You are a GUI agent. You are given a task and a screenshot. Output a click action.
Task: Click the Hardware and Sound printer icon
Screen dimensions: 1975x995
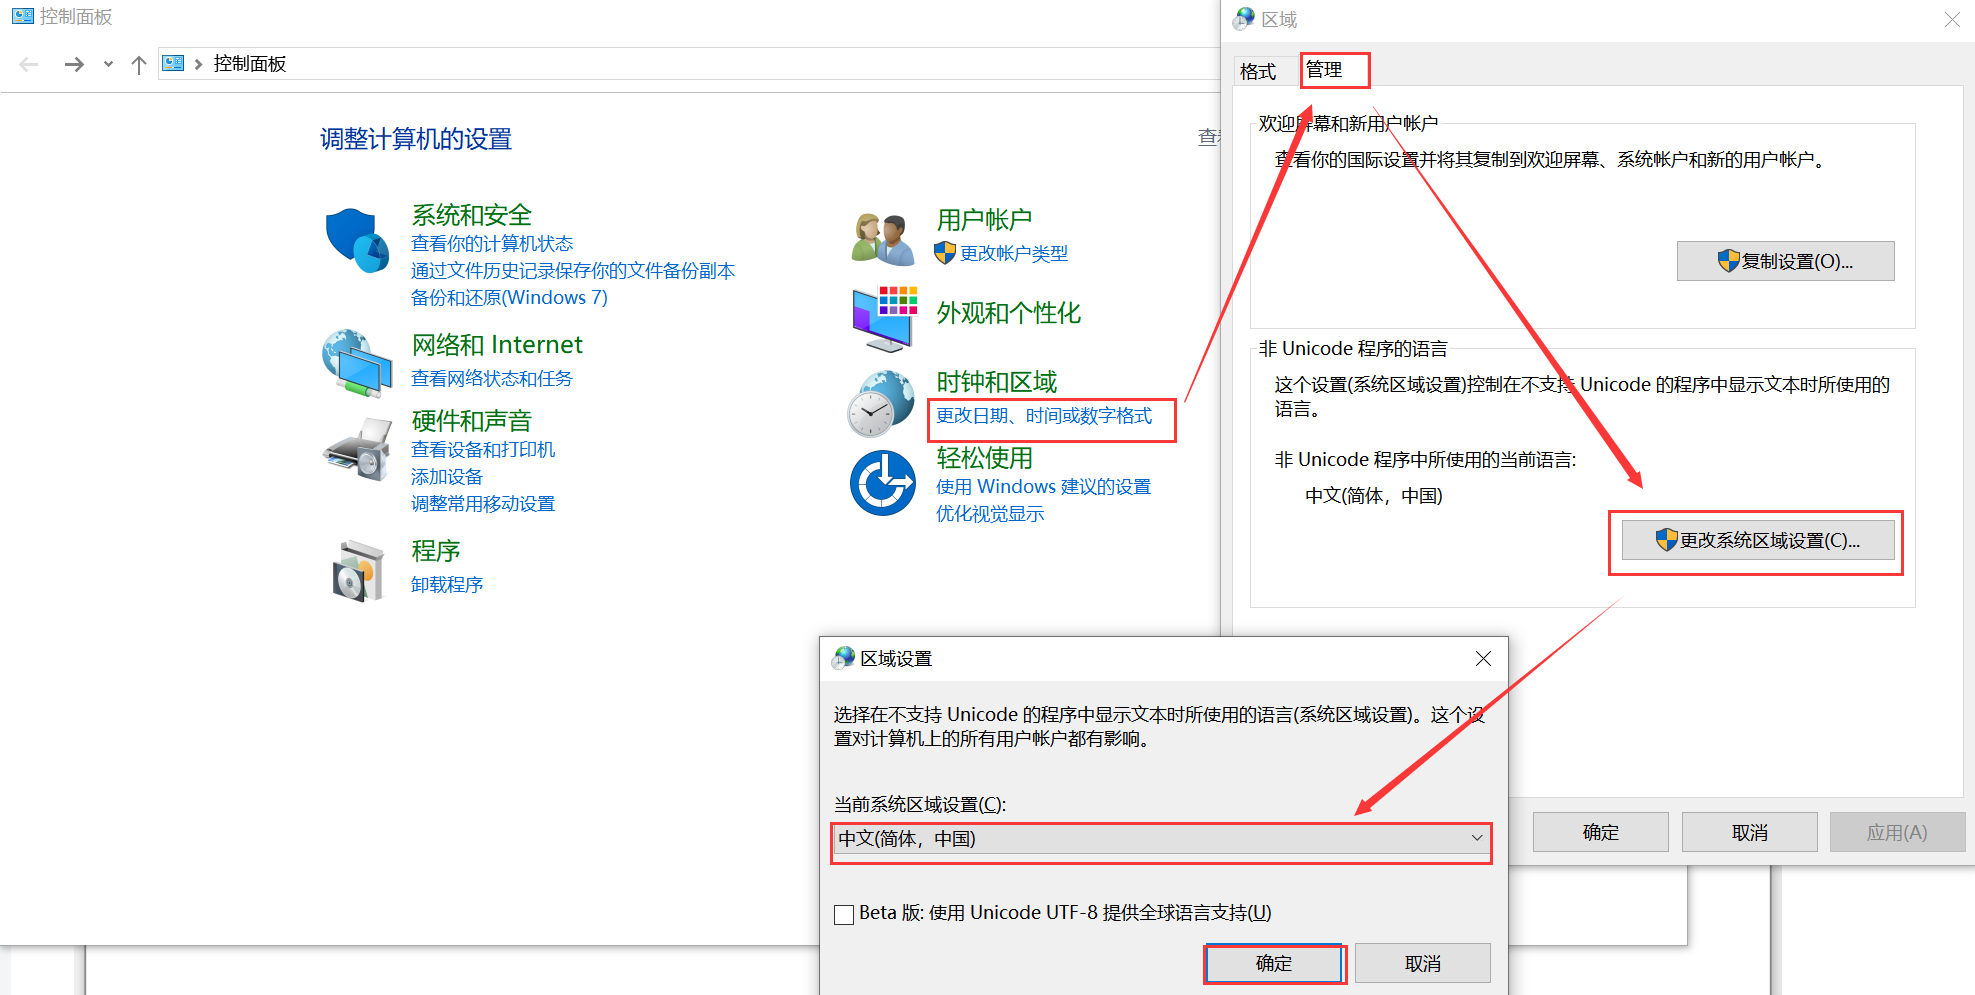tap(357, 450)
